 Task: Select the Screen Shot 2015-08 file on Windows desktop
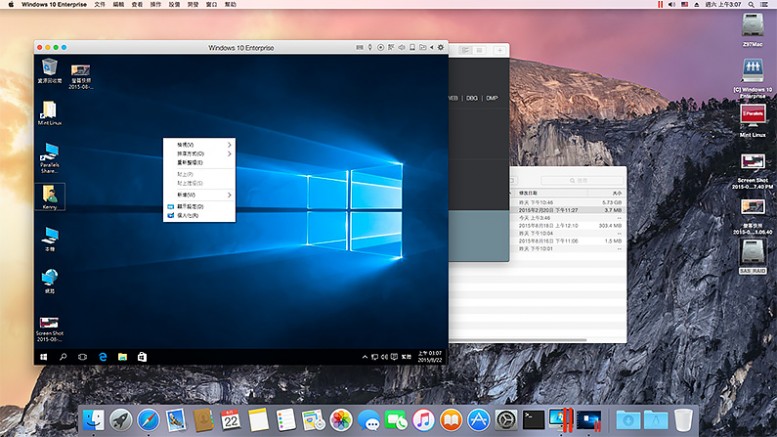[x=49, y=329]
